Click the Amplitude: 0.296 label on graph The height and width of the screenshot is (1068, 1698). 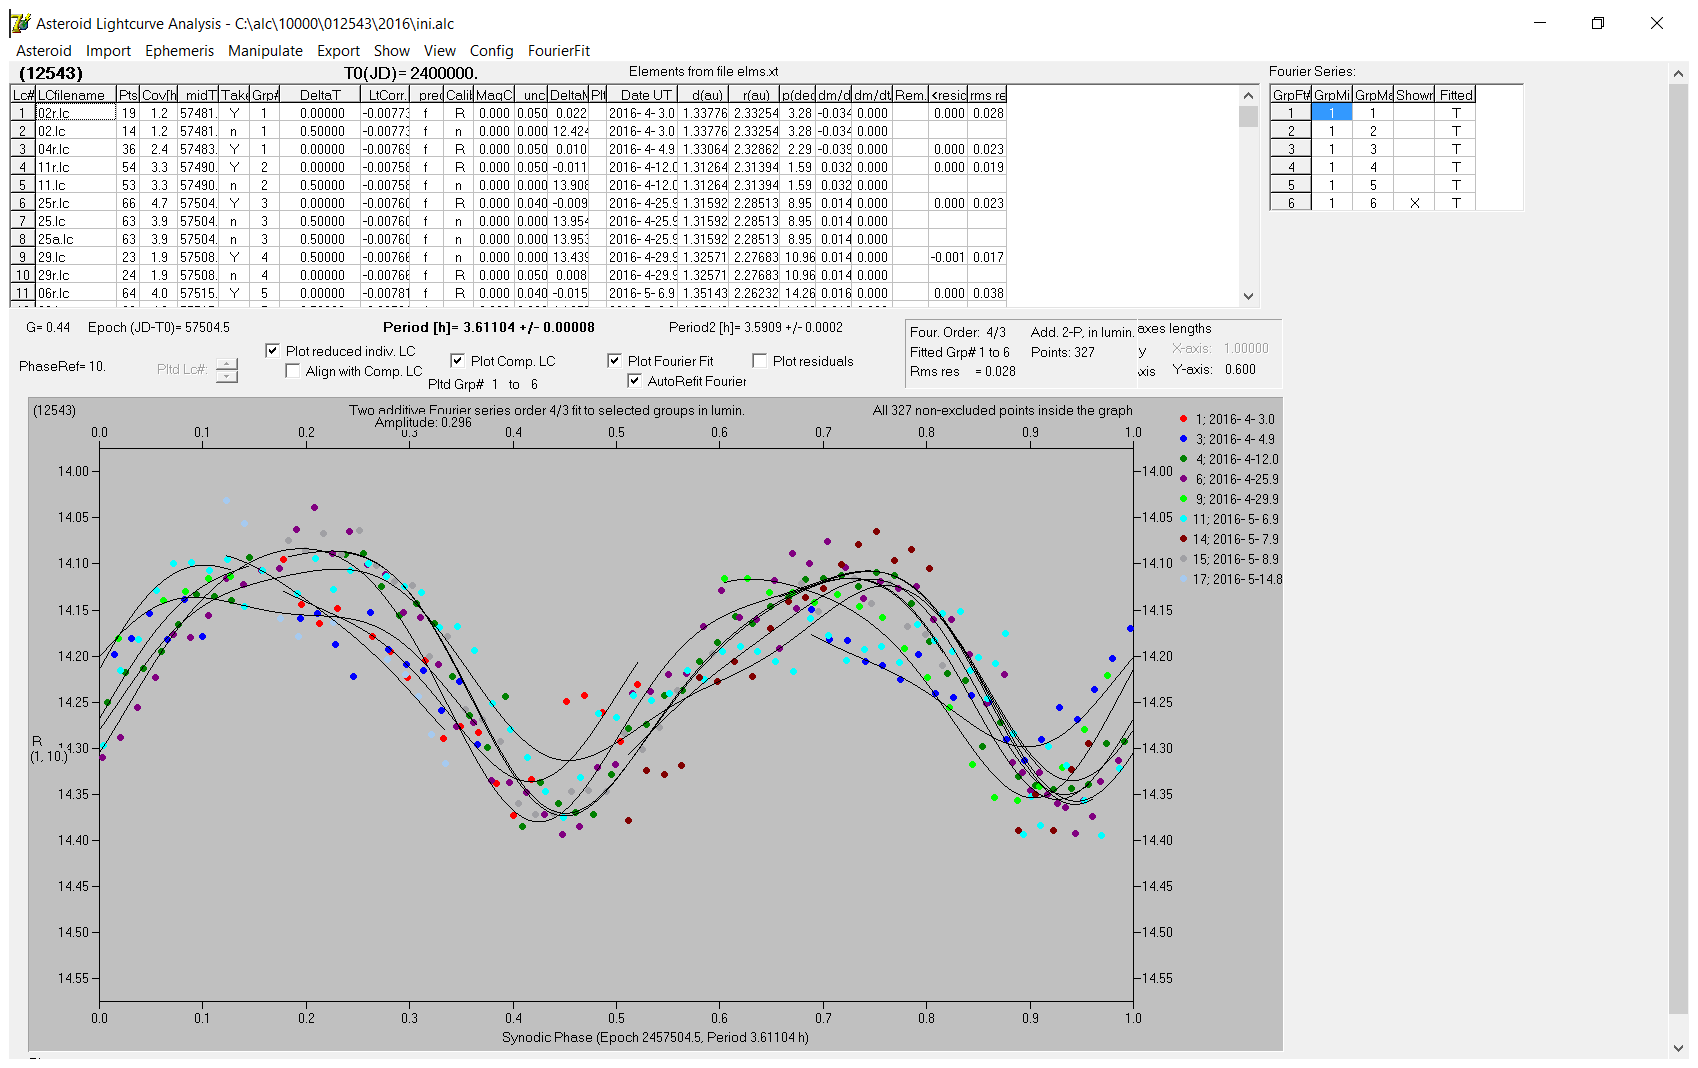(423, 423)
